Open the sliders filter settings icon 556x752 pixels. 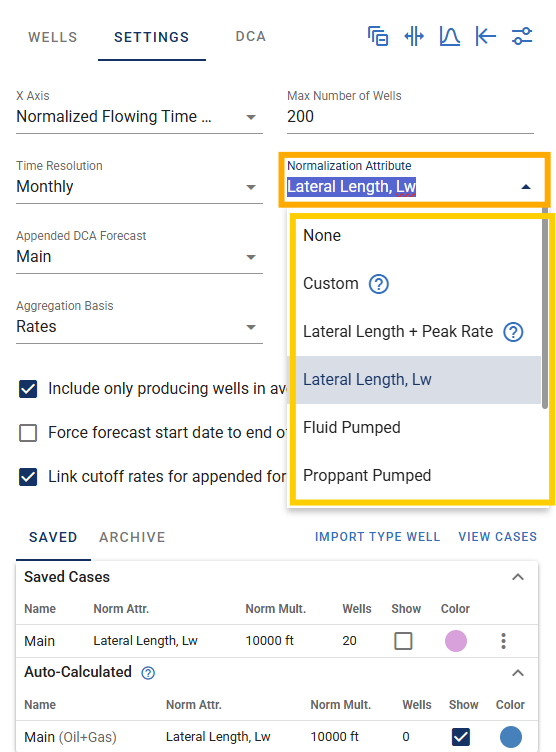tap(521, 36)
